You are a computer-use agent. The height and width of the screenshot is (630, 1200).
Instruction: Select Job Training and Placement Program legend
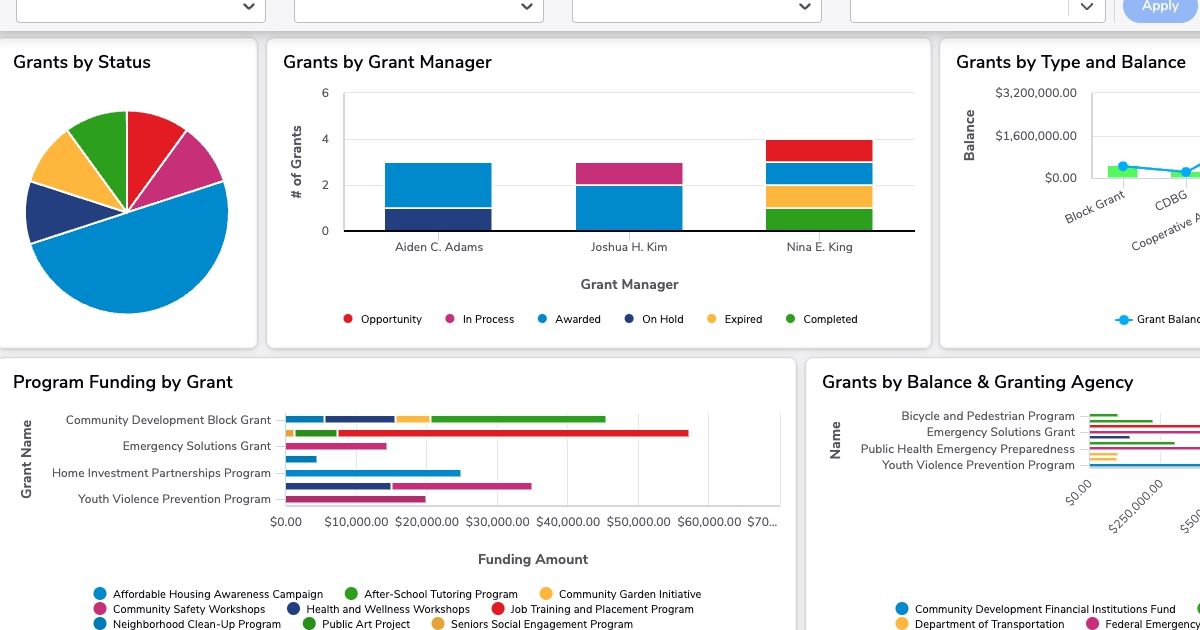click(x=592, y=609)
